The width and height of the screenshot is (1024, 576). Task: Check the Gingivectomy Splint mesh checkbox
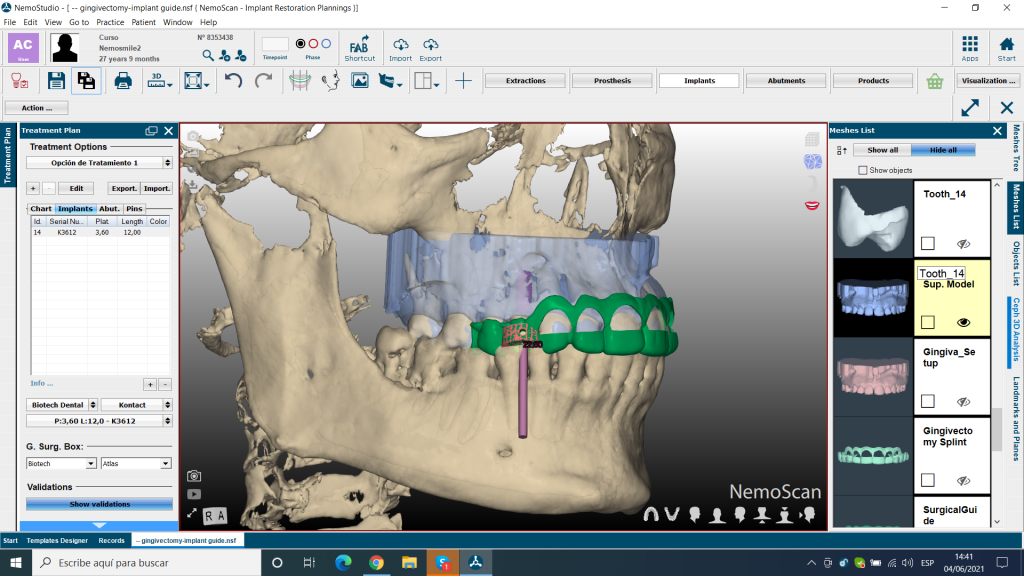coord(927,480)
